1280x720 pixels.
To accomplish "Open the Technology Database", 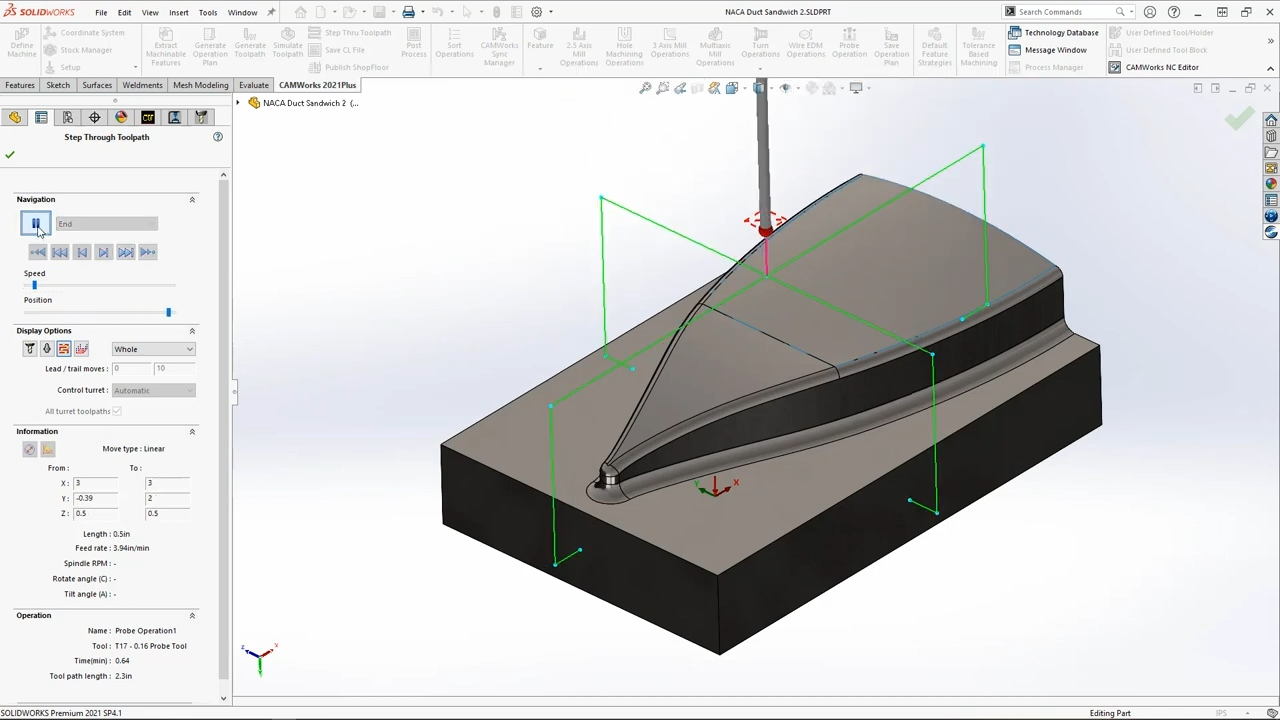I will coord(1053,32).
